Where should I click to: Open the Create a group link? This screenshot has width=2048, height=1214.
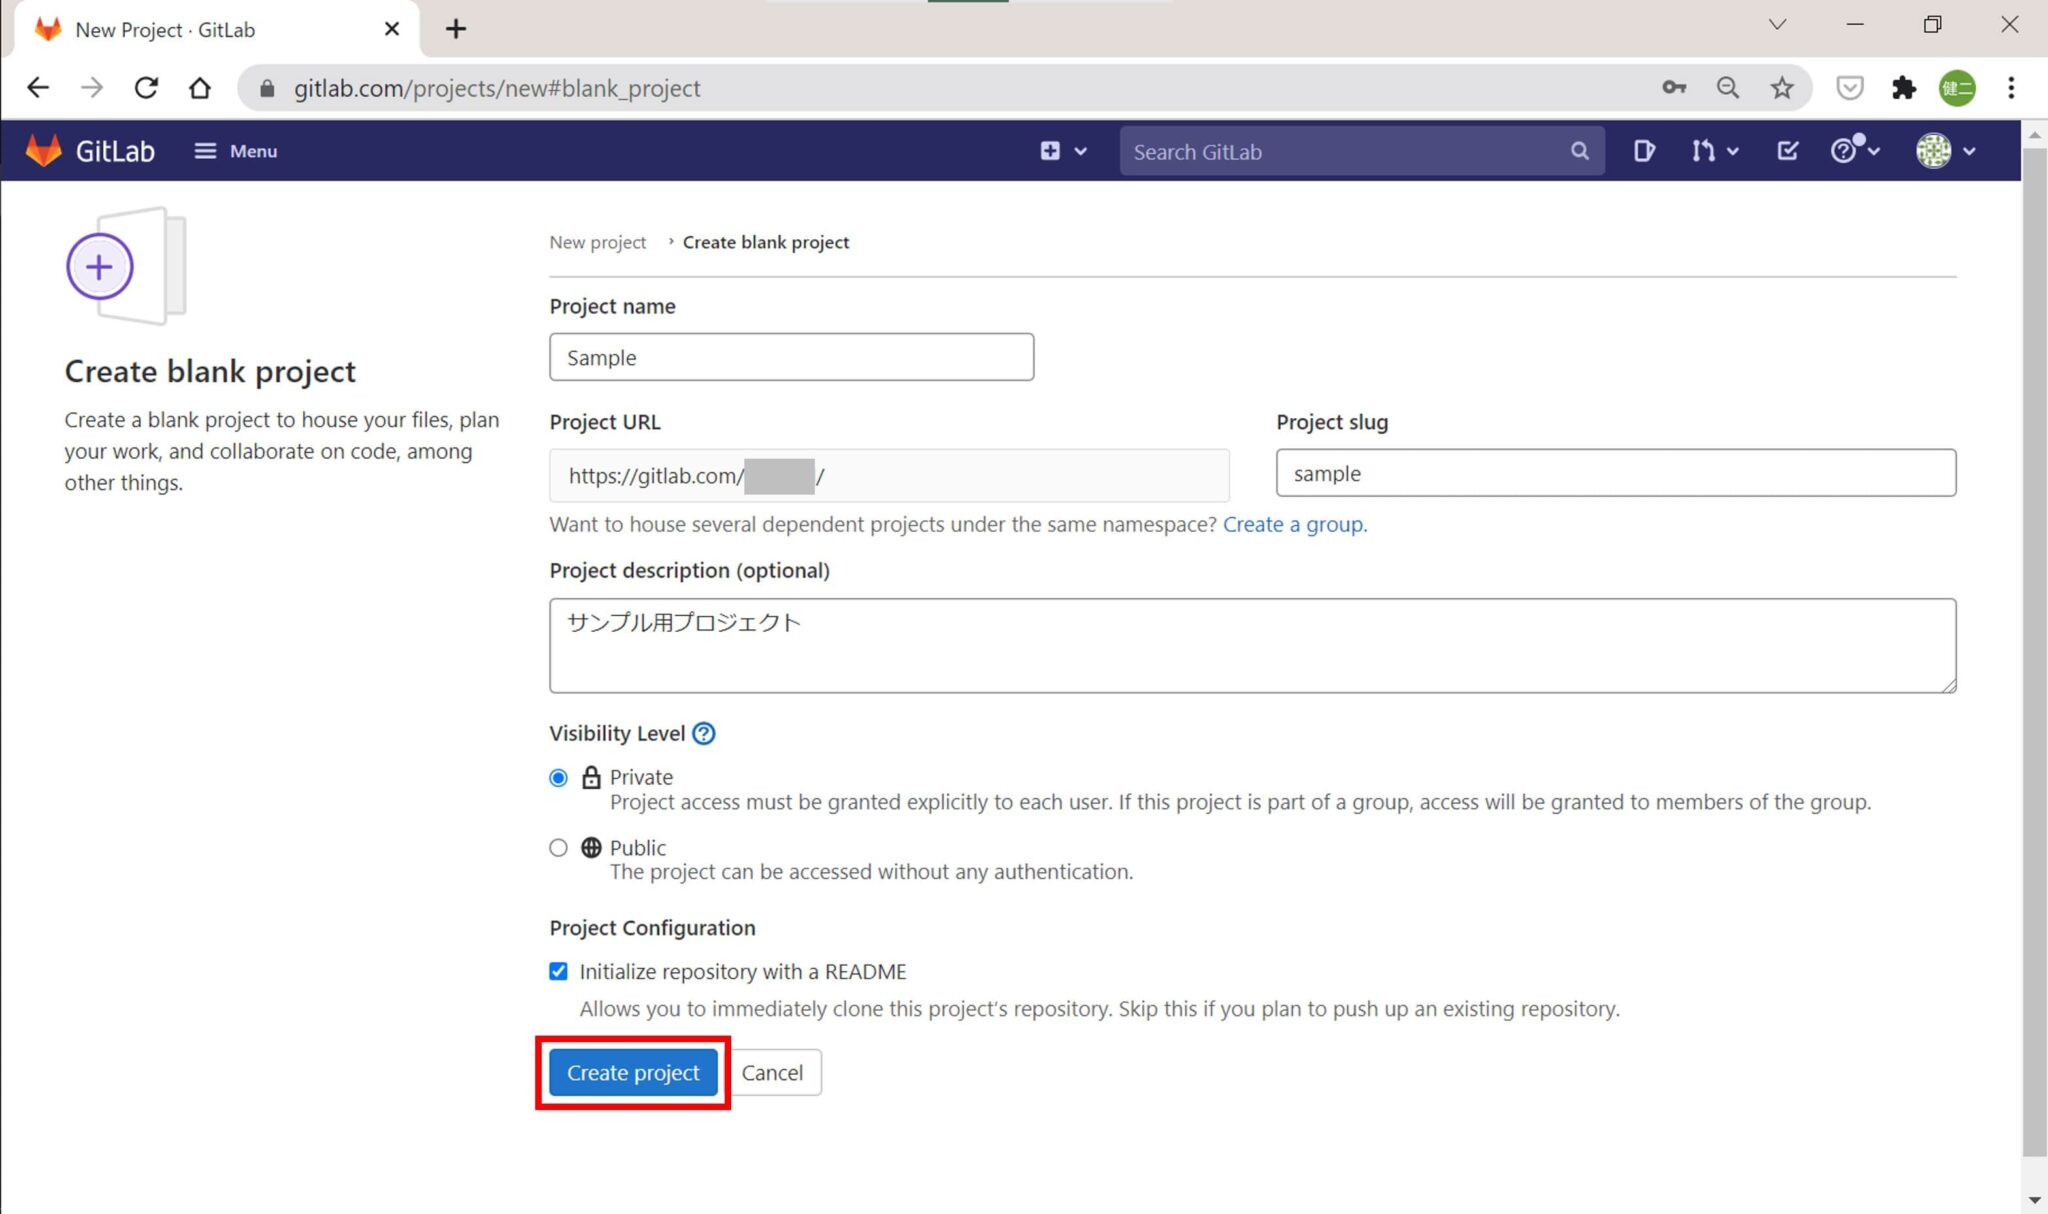[1293, 524]
